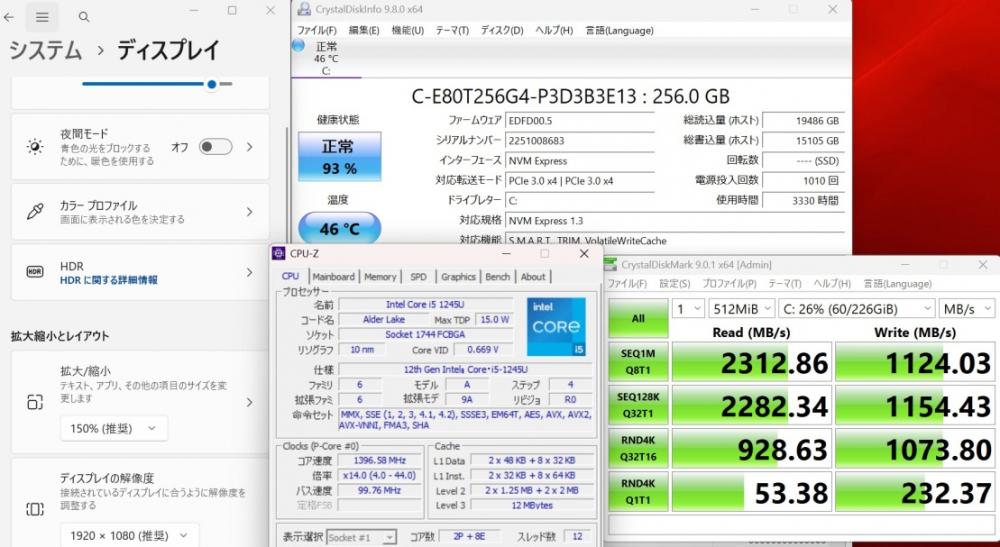The width and height of the screenshot is (1000, 547).
Task: Open CrystalDiskInfo 編集(E) menu
Action: 364,31
